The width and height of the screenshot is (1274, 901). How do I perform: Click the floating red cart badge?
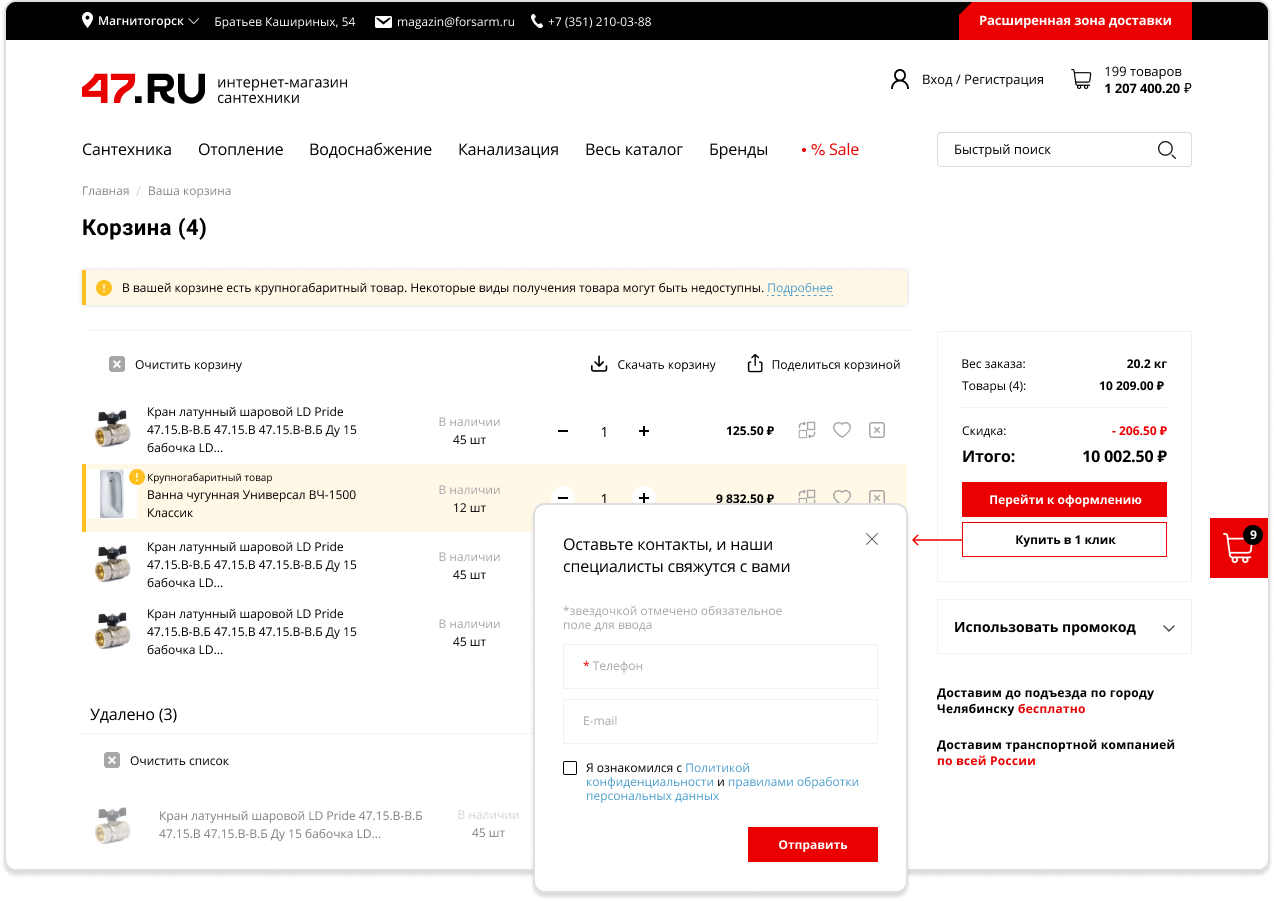click(1239, 548)
